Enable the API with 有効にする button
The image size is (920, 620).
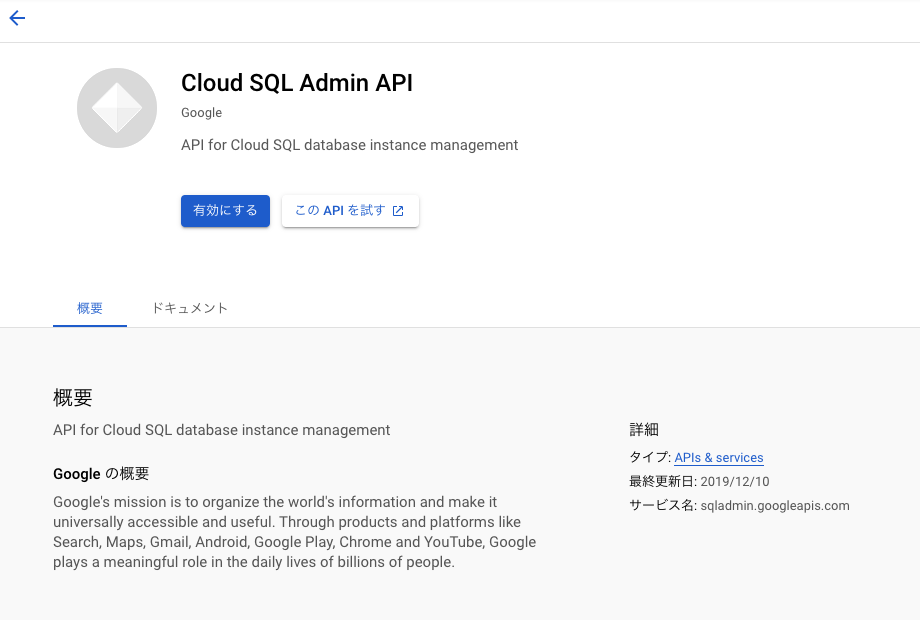coord(225,211)
